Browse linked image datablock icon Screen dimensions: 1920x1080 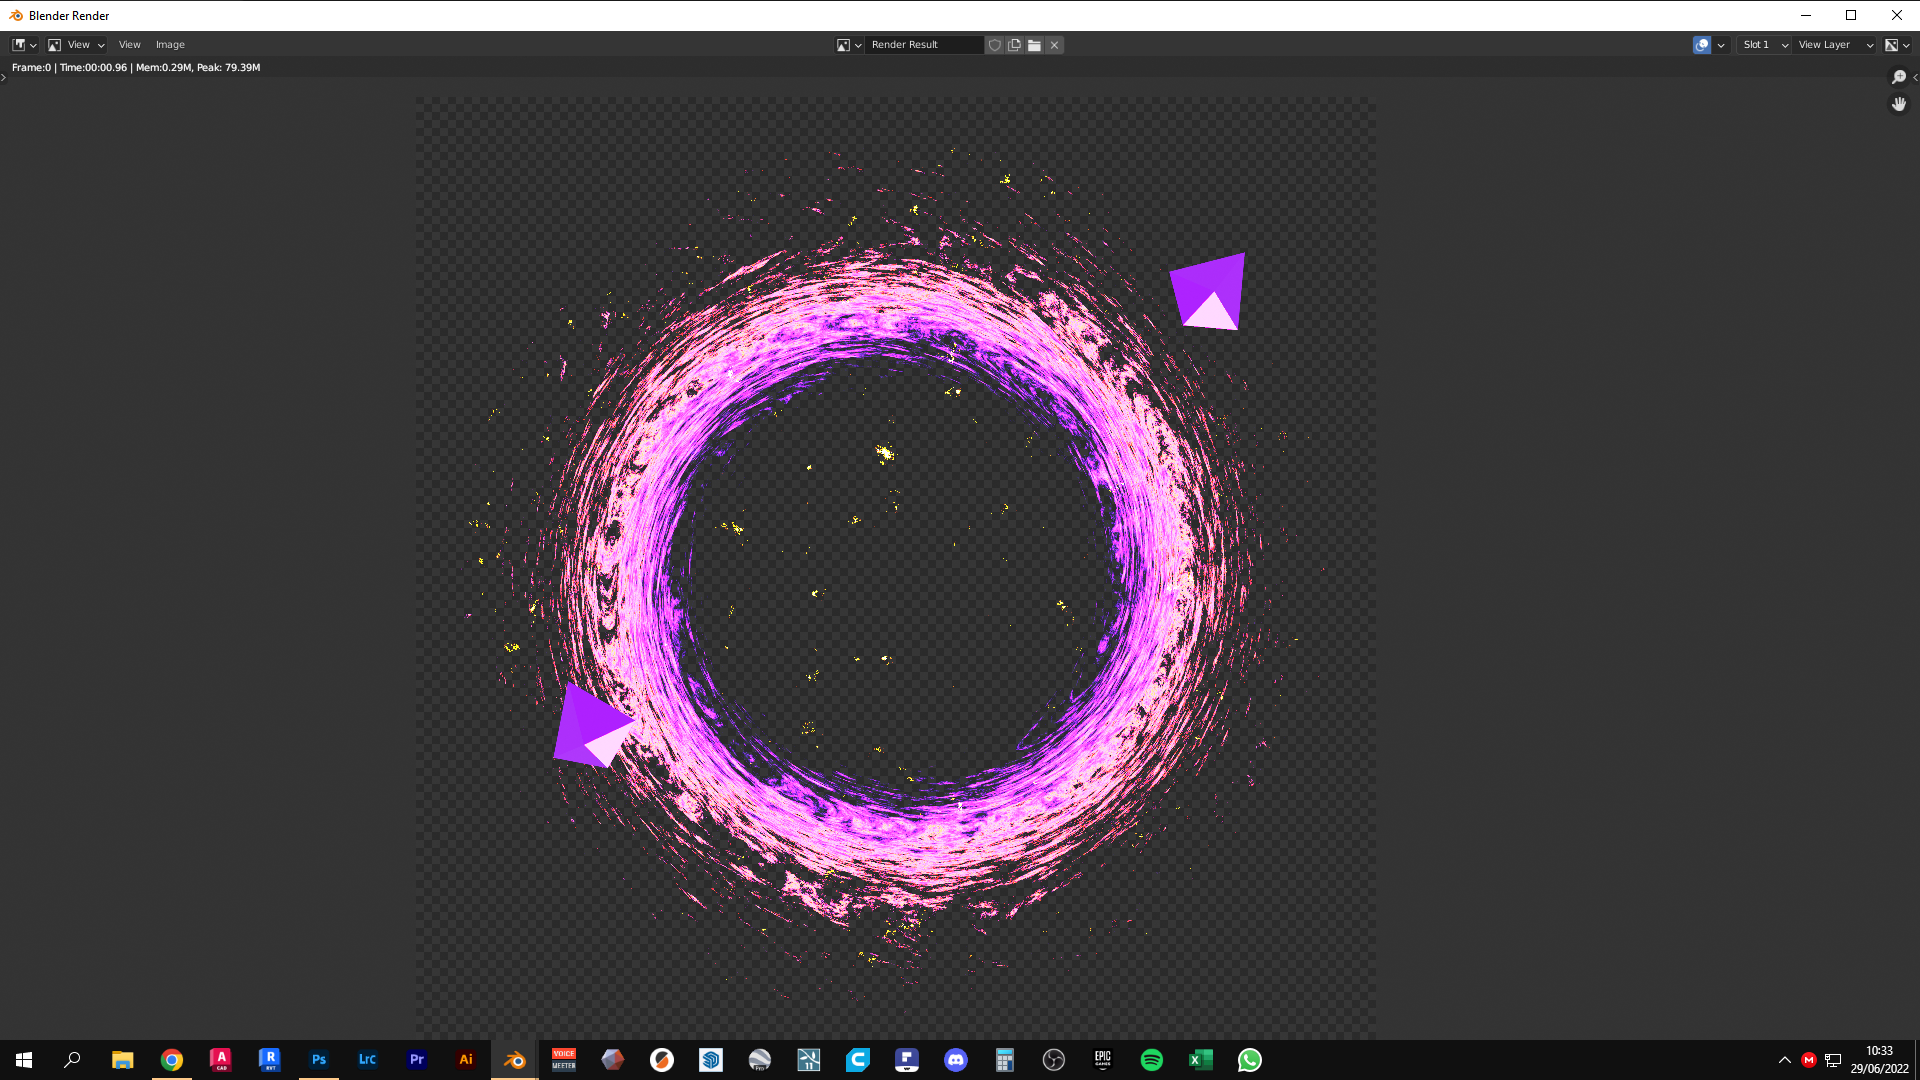(x=848, y=45)
